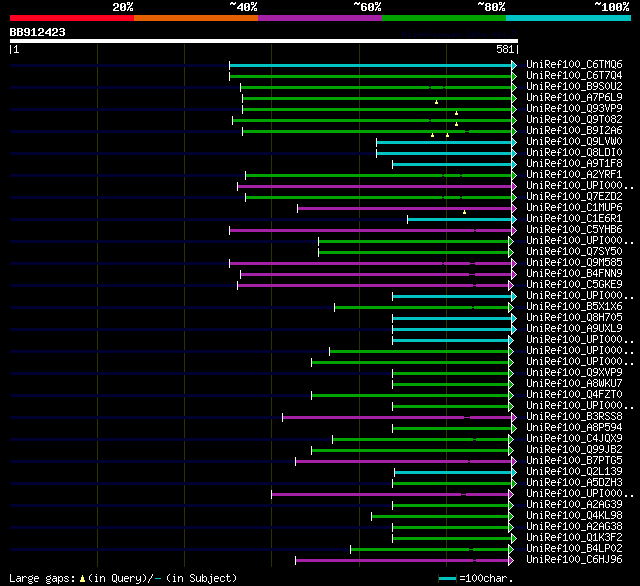The width and height of the screenshot is (640, 586).
Task: Open hit UniRef100_B9S0U2 label
Action: 574,87
